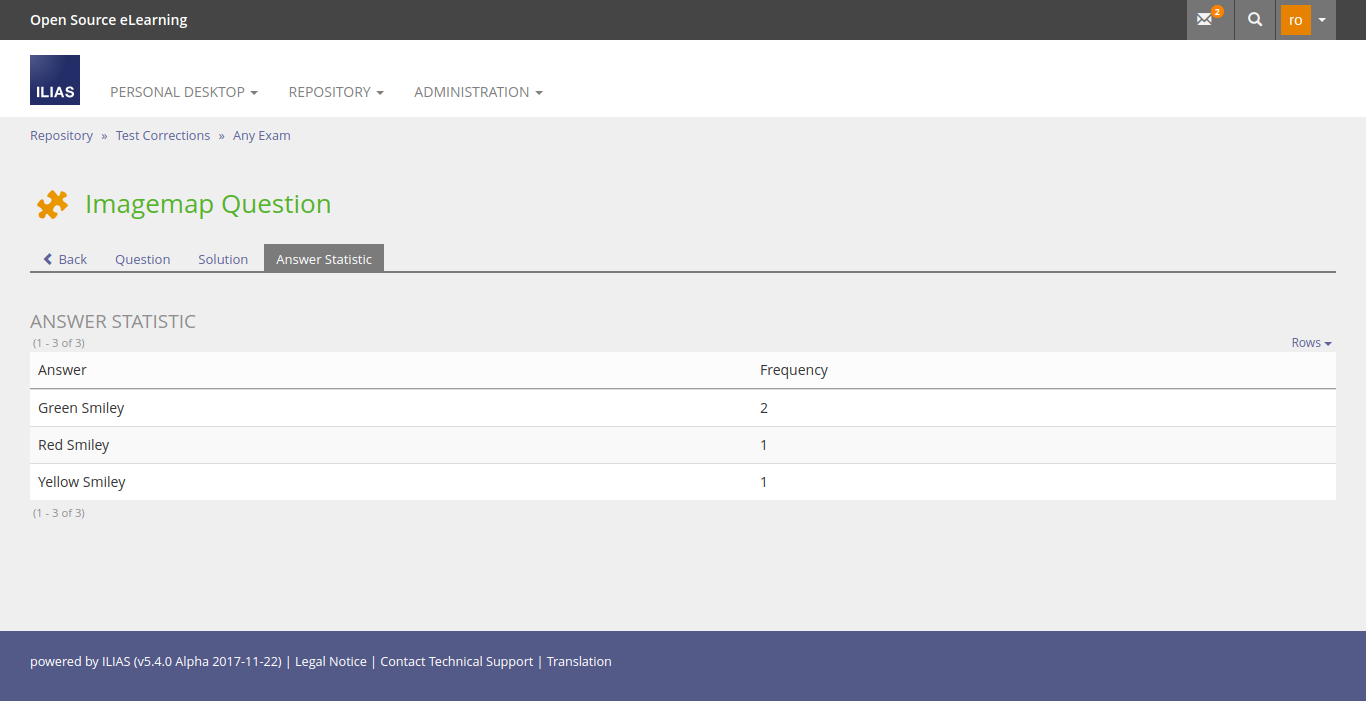The image size is (1366, 701).
Task: Click Contact Technical Support link
Action: click(457, 662)
